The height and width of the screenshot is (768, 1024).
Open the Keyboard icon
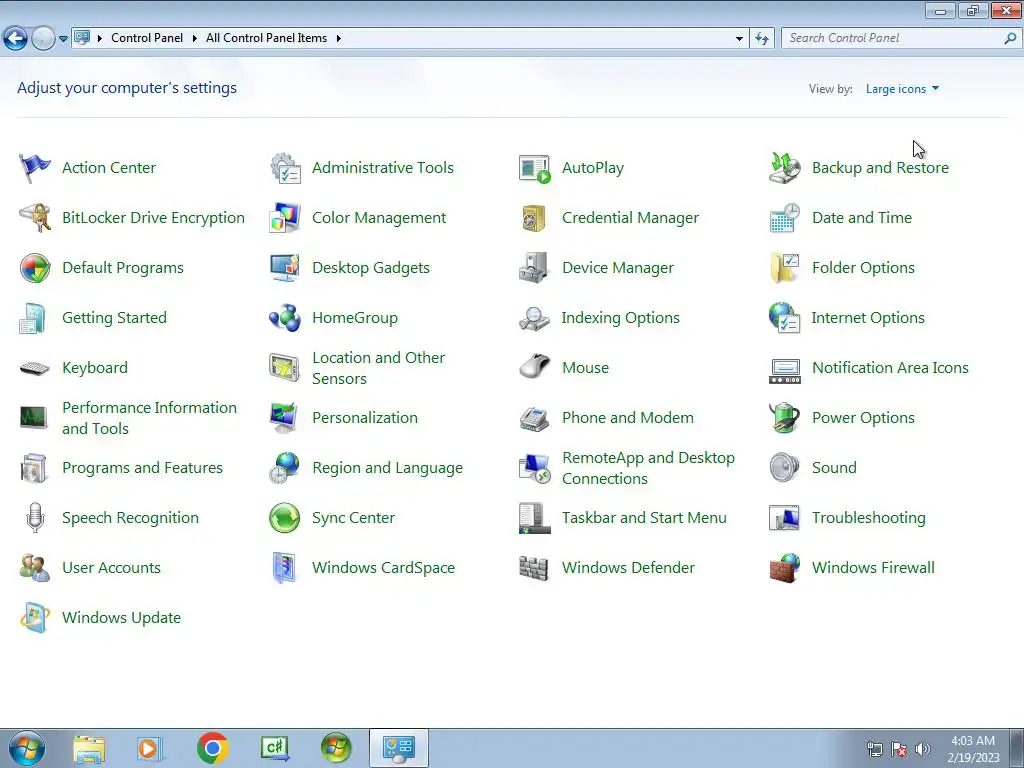35,368
